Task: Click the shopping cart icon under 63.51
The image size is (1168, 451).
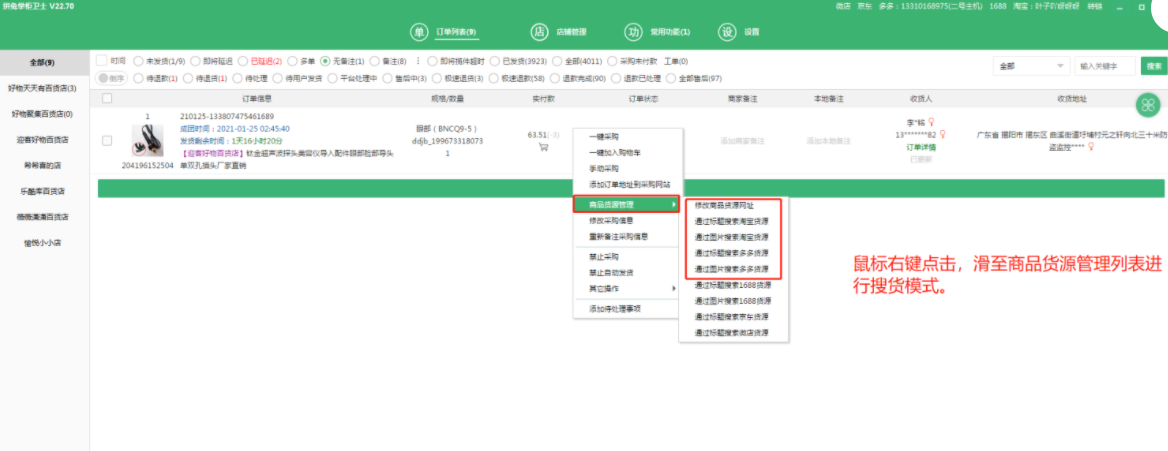Action: click(x=543, y=147)
